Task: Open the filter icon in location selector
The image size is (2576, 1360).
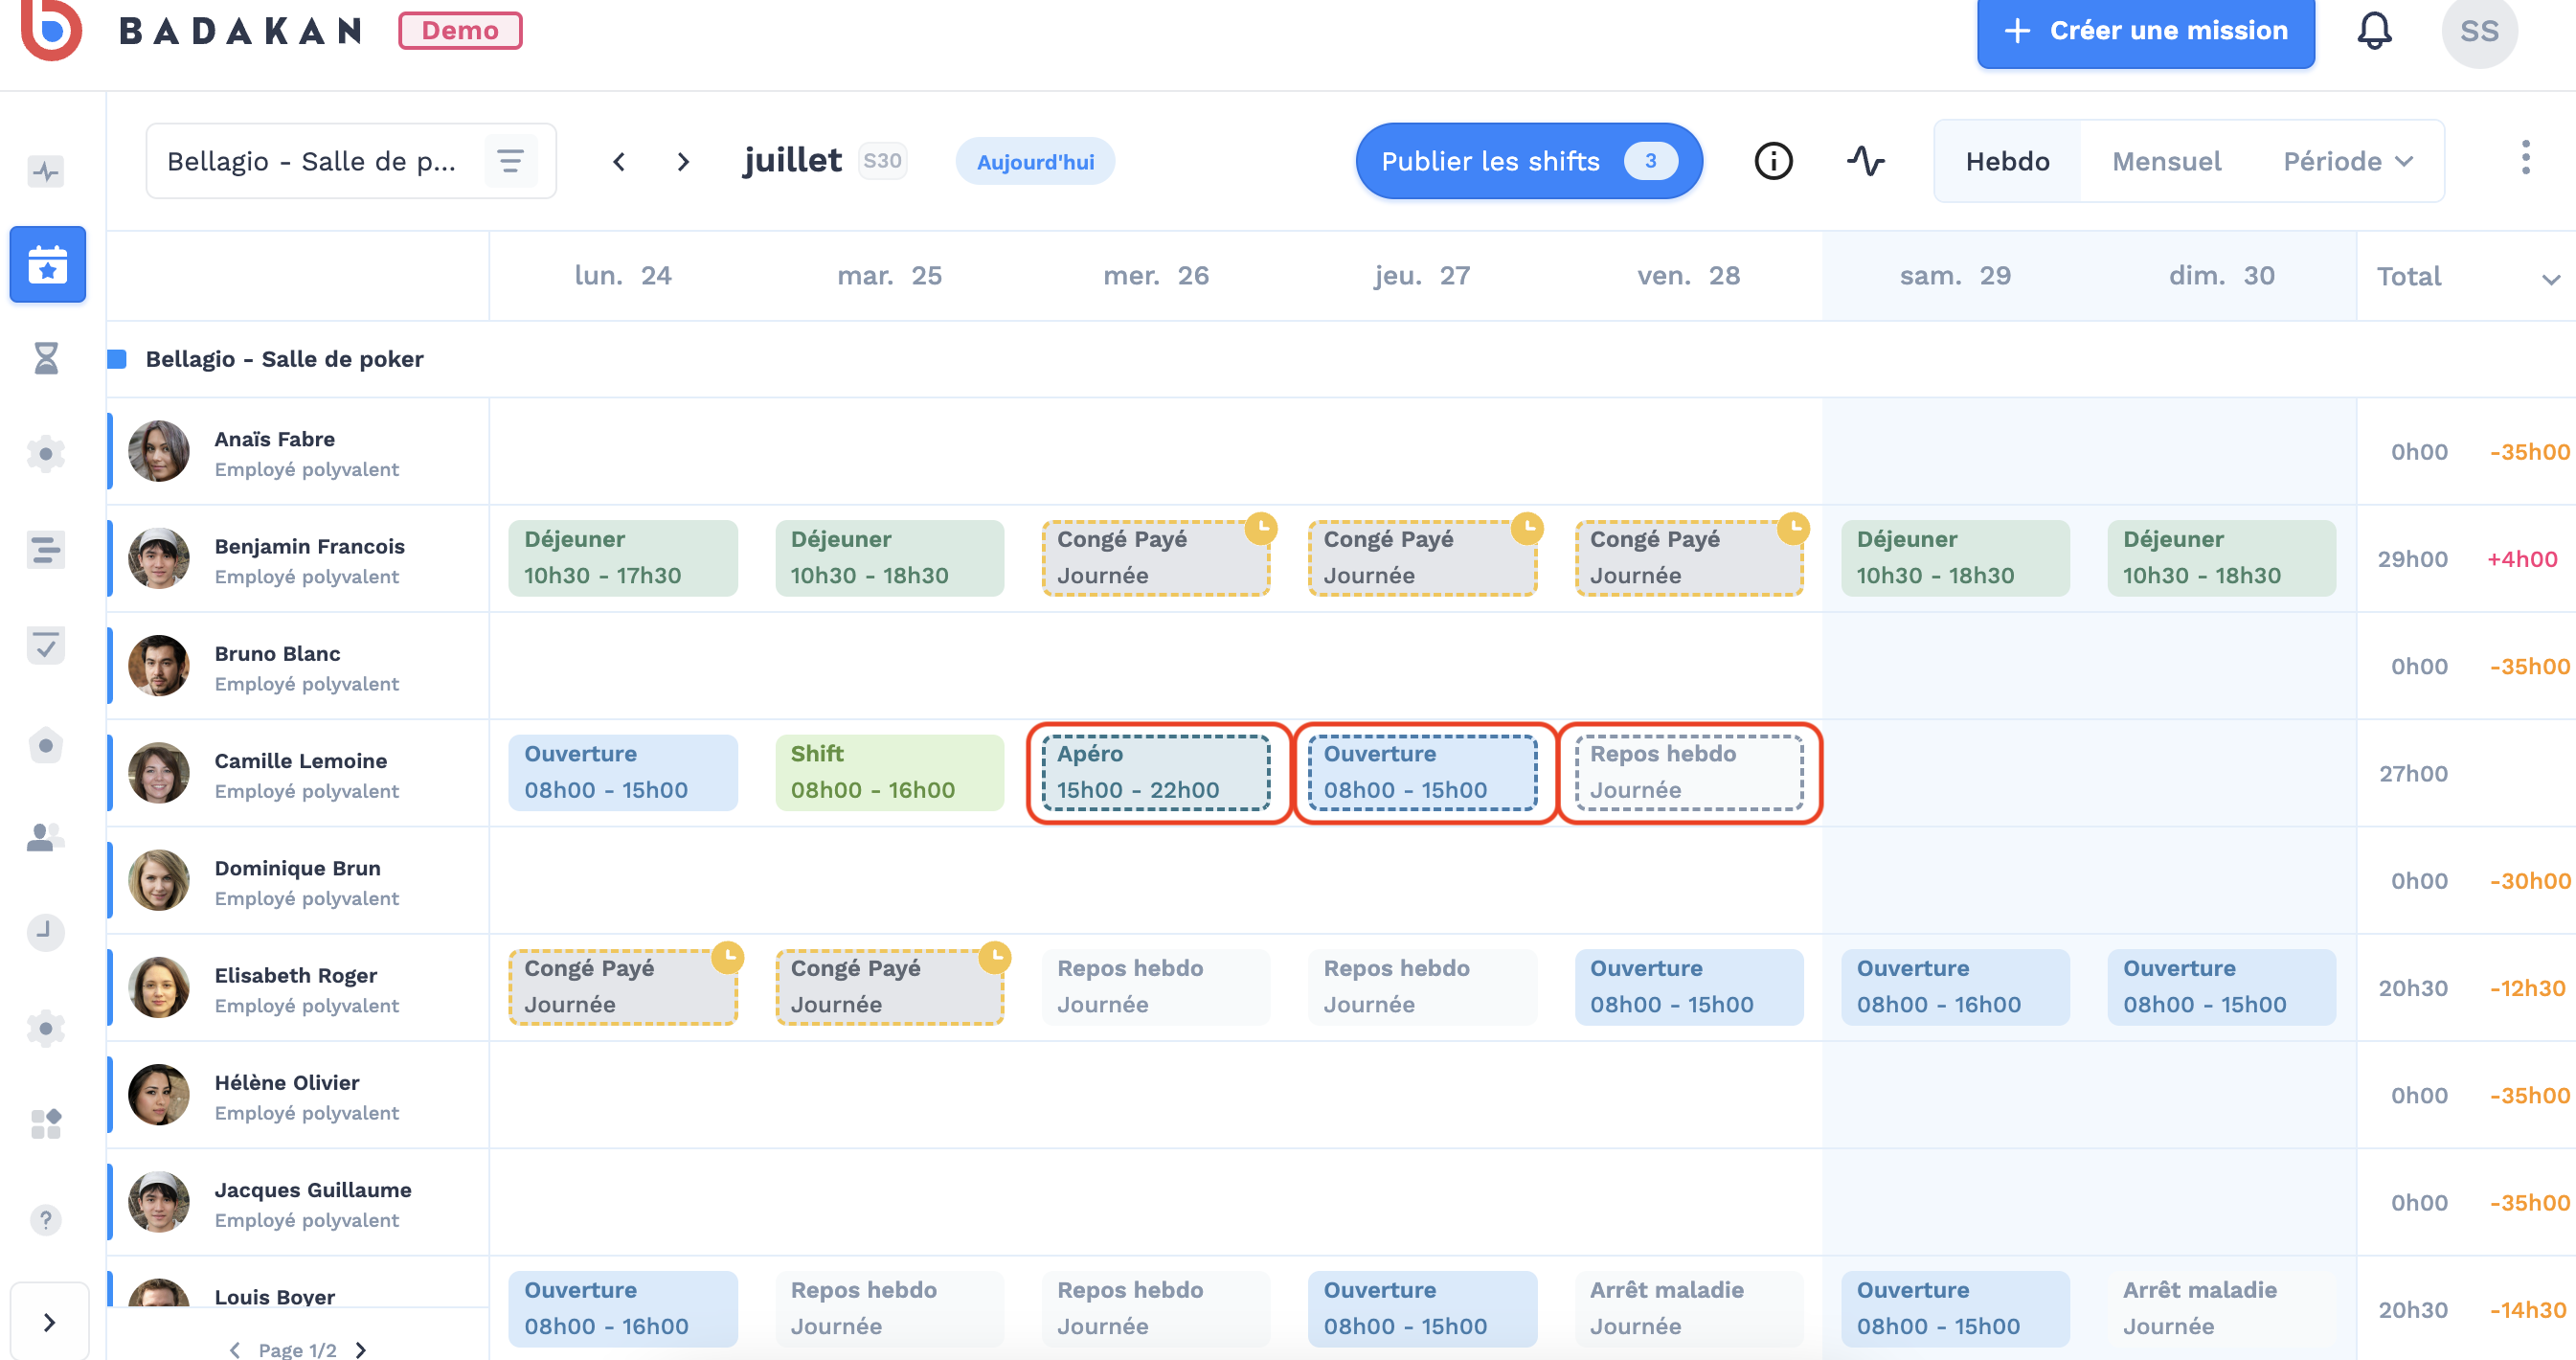Action: tap(510, 161)
